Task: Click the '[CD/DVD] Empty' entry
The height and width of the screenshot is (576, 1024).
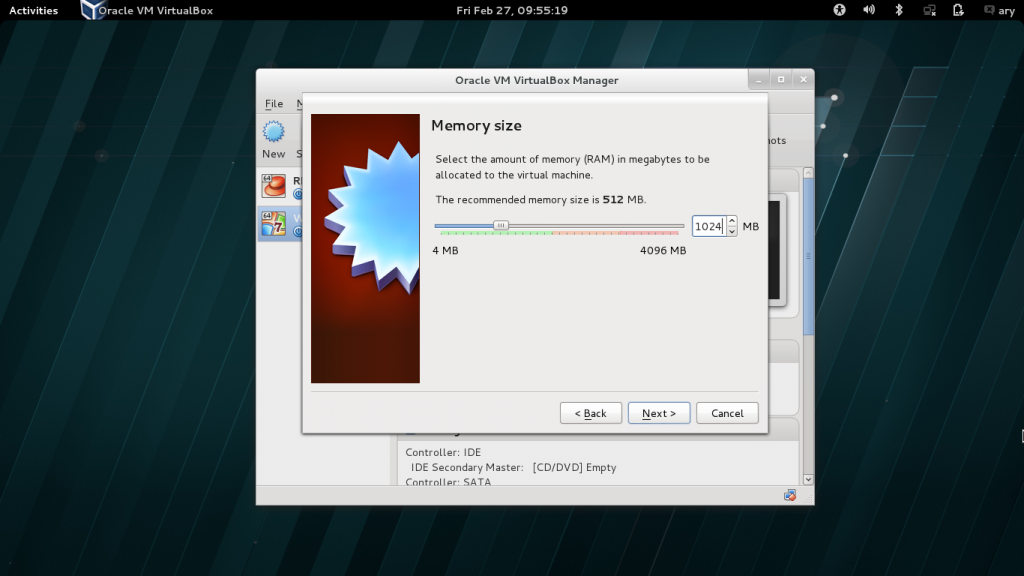Action: (x=574, y=467)
